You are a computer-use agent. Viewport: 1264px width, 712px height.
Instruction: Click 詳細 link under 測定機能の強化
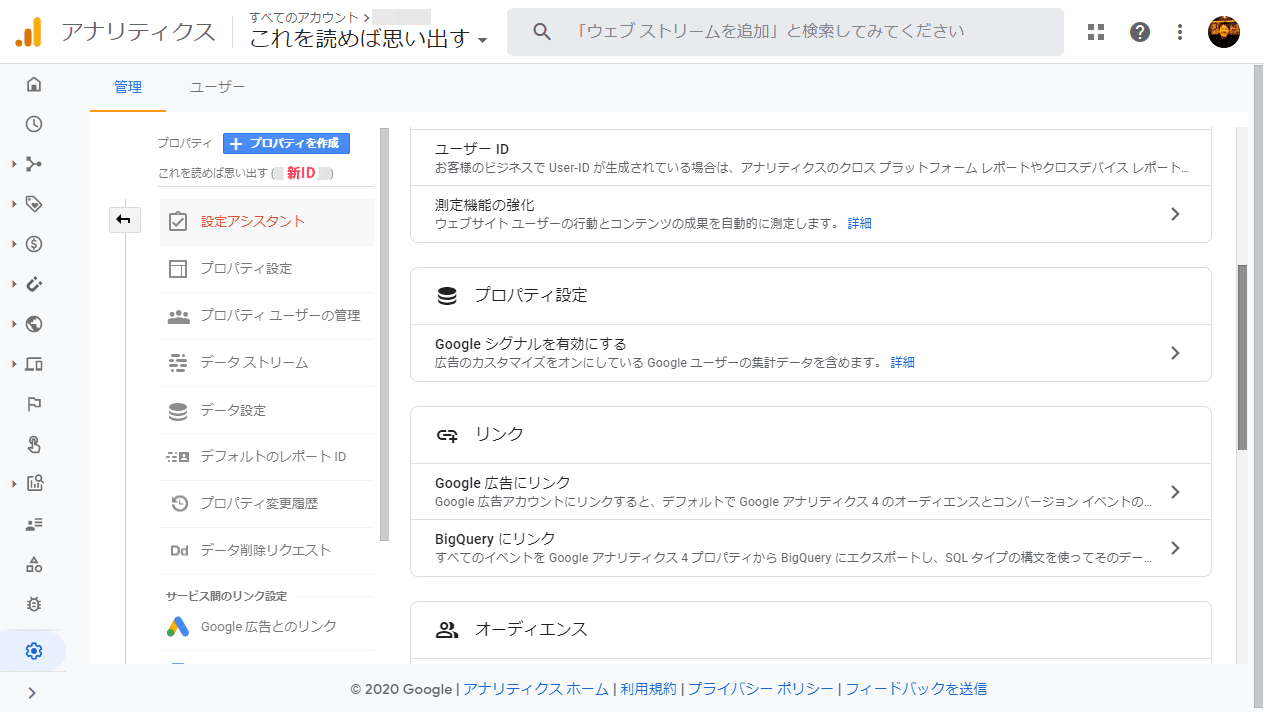coord(859,224)
